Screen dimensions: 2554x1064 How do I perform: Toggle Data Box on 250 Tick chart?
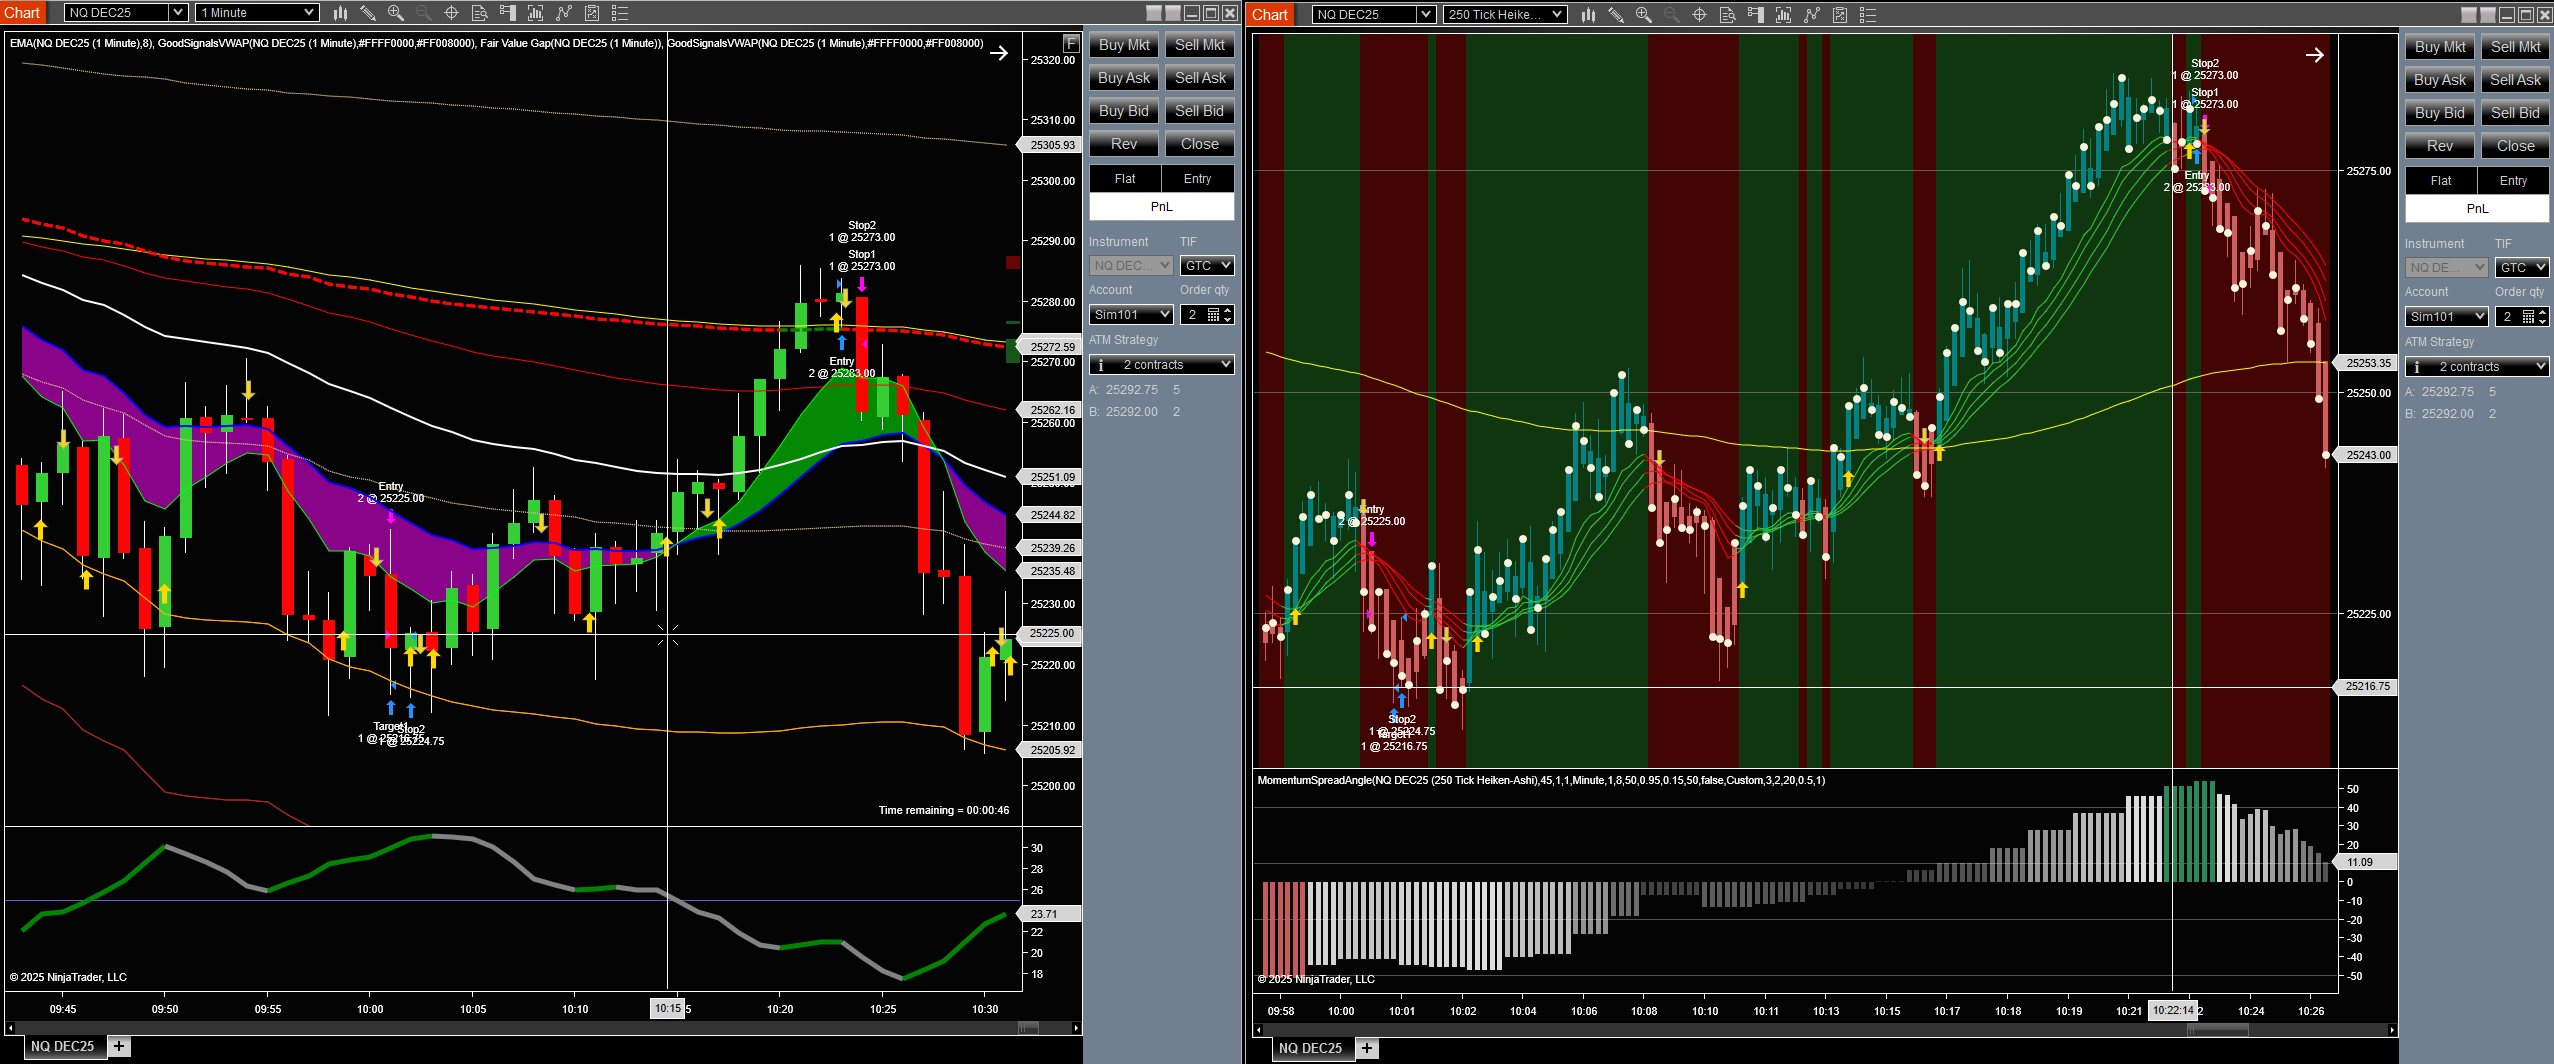point(1727,15)
